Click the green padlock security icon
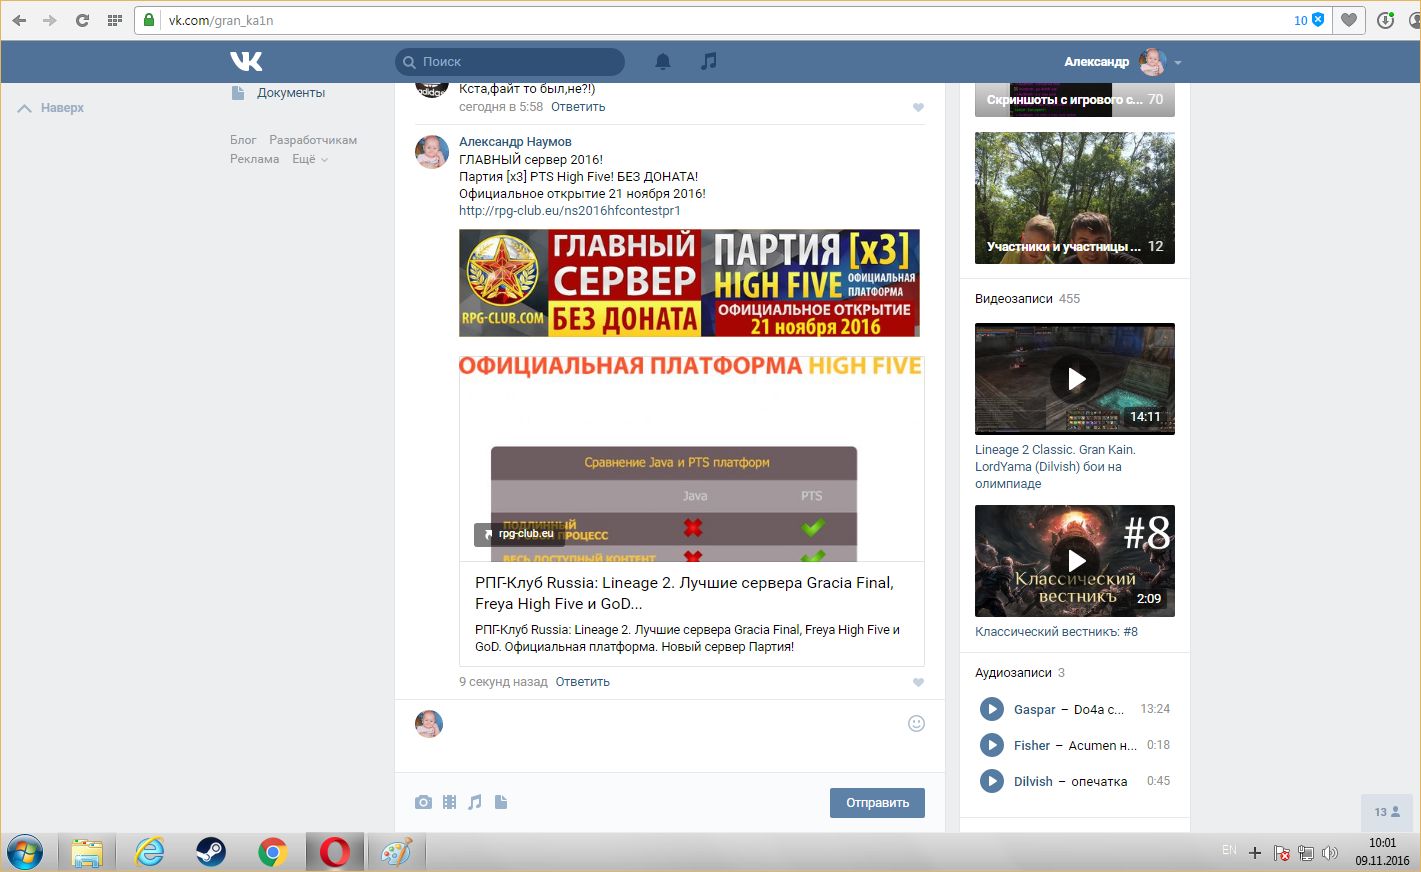 [x=149, y=20]
